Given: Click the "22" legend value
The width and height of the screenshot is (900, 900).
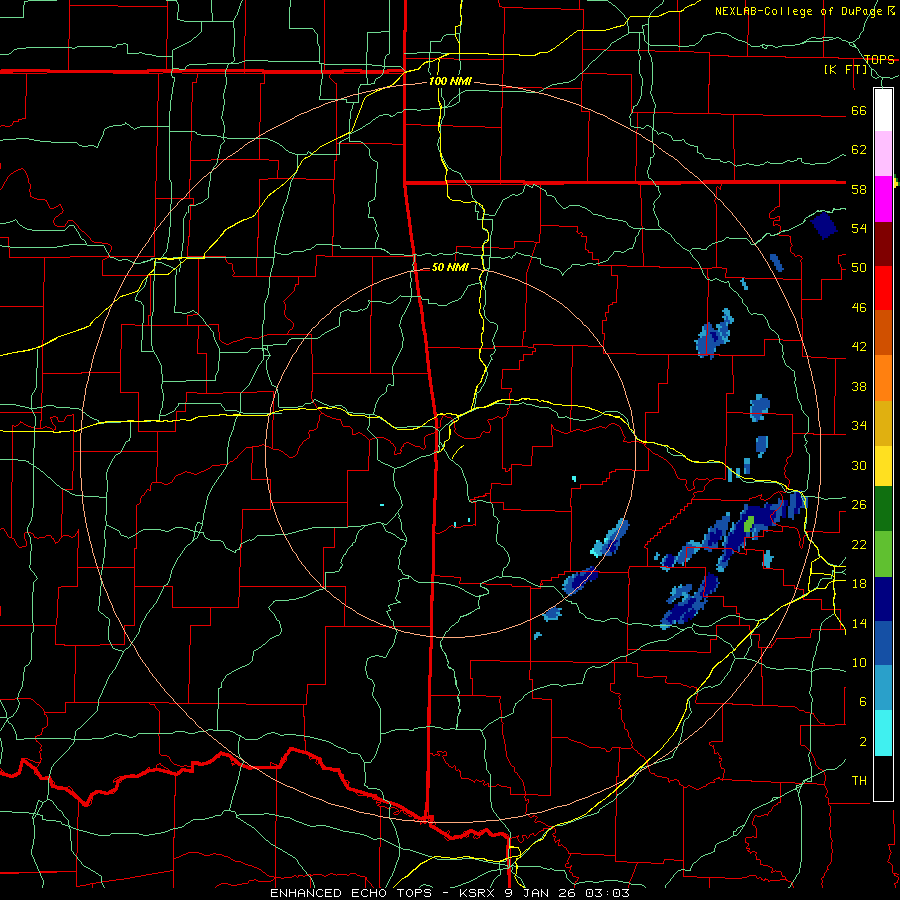Looking at the screenshot, I should point(859,544).
